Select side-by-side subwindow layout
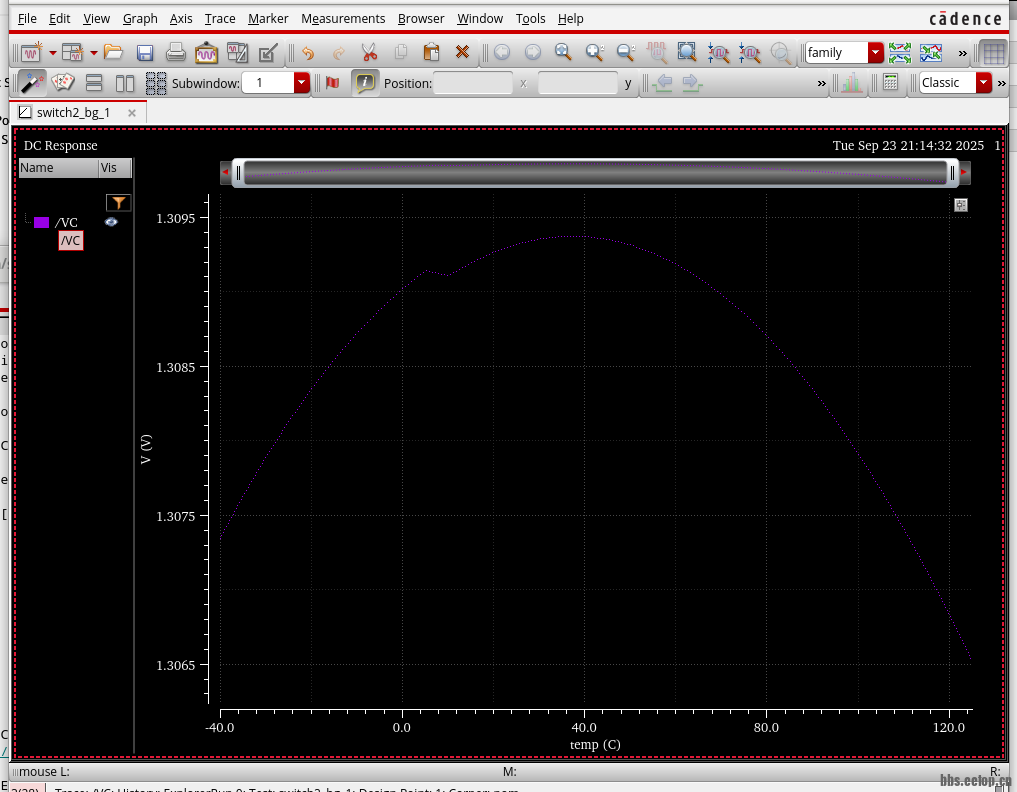 [x=125, y=83]
